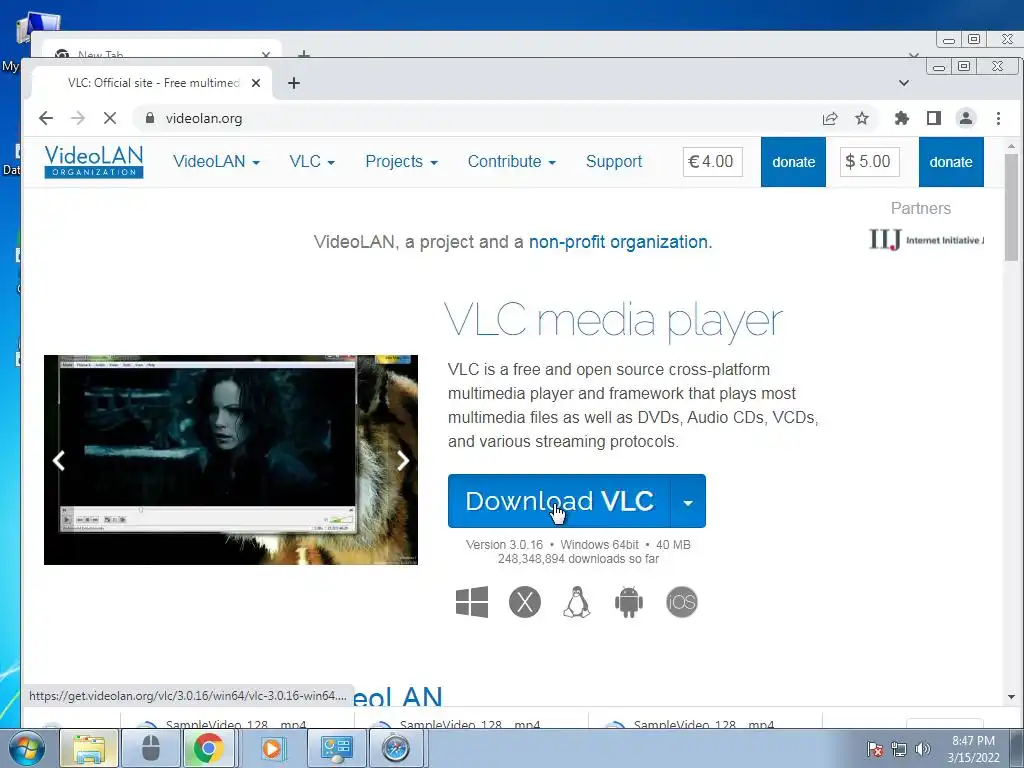Click the Safari compass taskbar icon
Screen dimensions: 1024x768
click(x=396, y=748)
